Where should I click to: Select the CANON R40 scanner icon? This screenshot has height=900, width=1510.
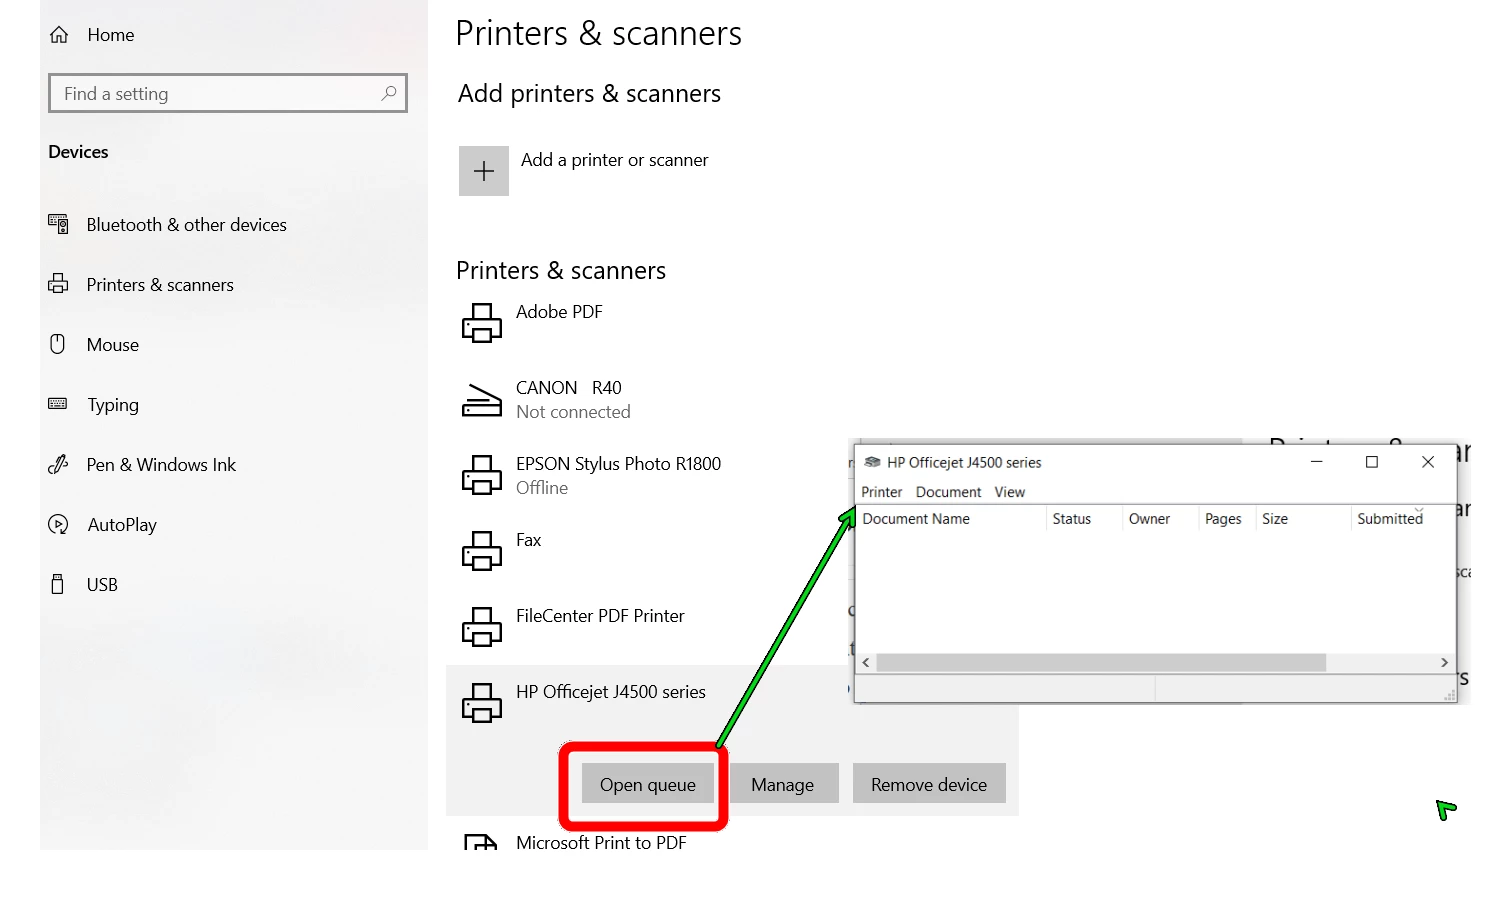pyautogui.click(x=481, y=400)
